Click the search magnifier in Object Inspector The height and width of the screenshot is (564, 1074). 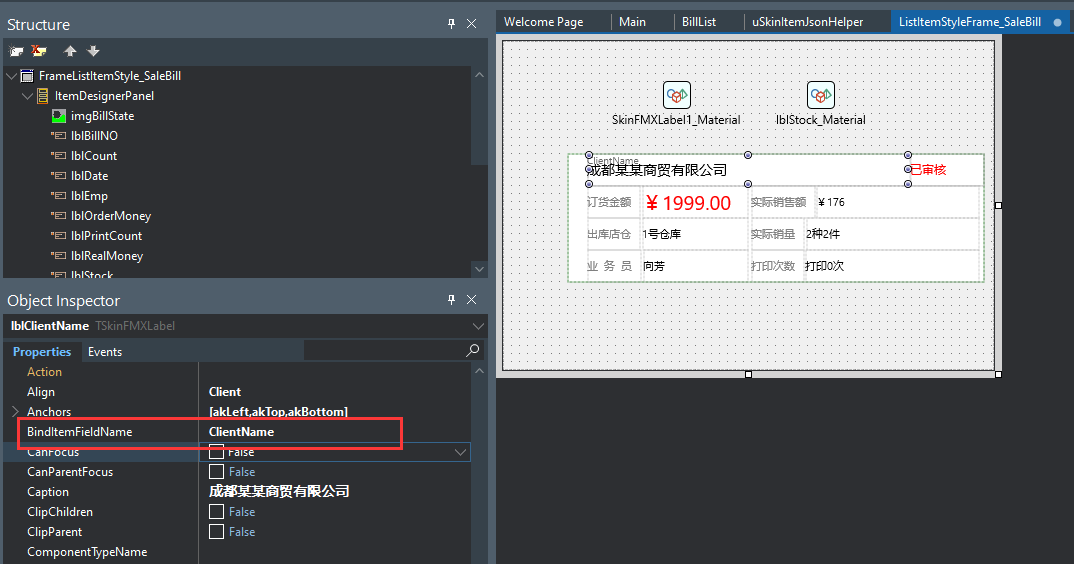473,350
